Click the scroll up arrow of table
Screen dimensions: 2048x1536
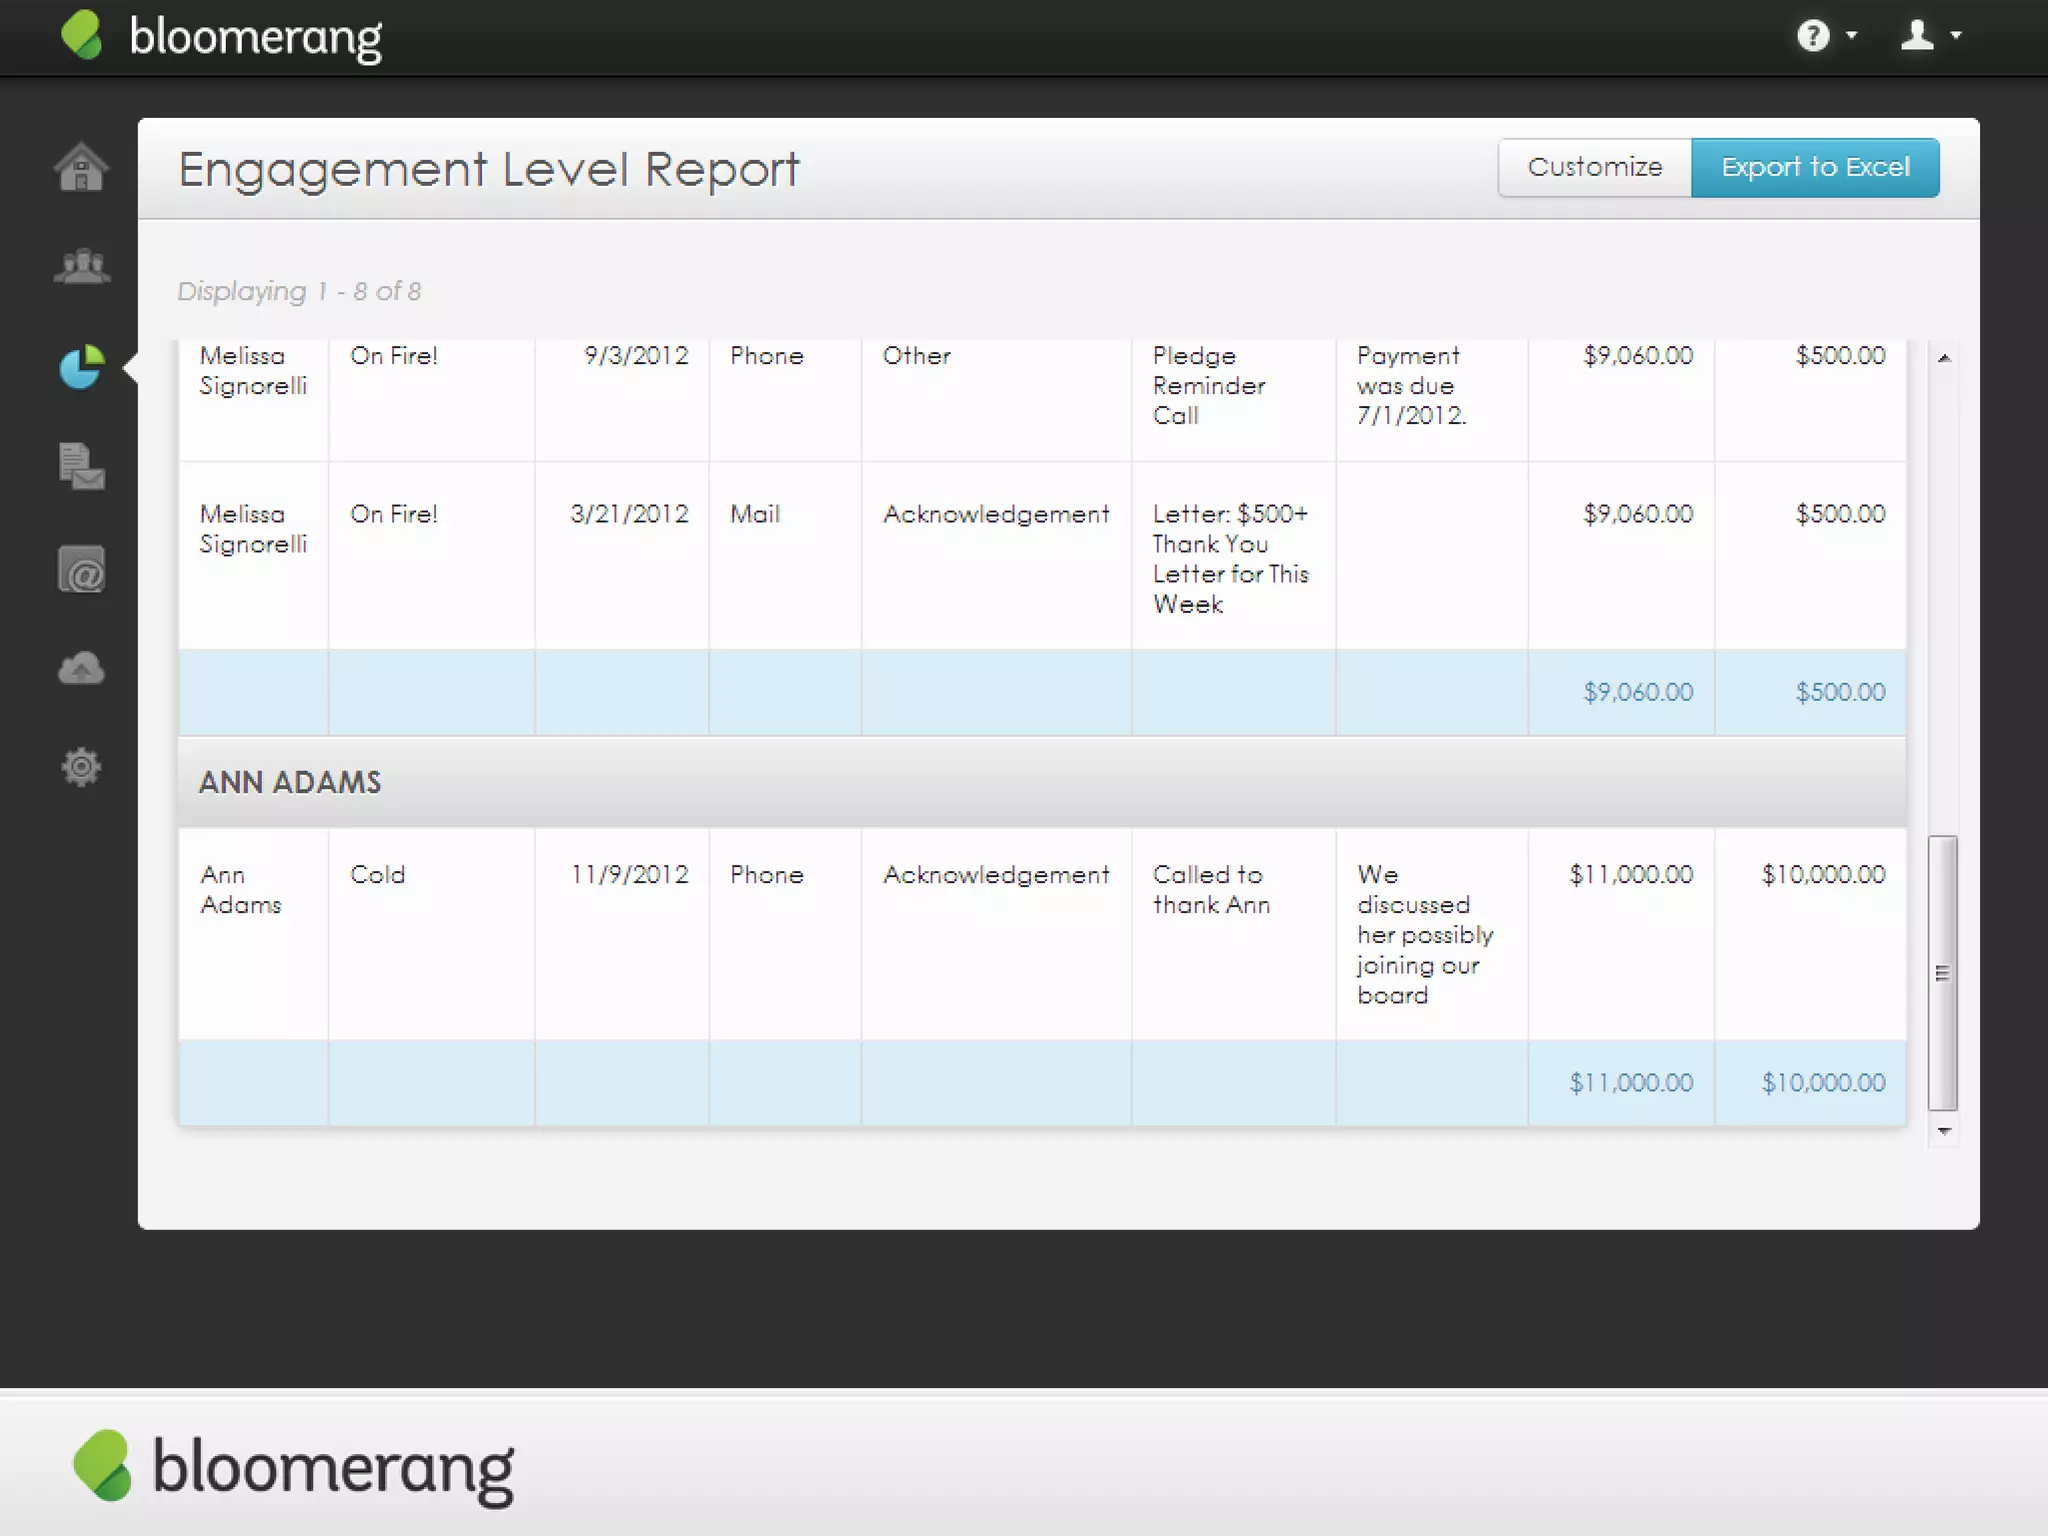tap(1943, 358)
